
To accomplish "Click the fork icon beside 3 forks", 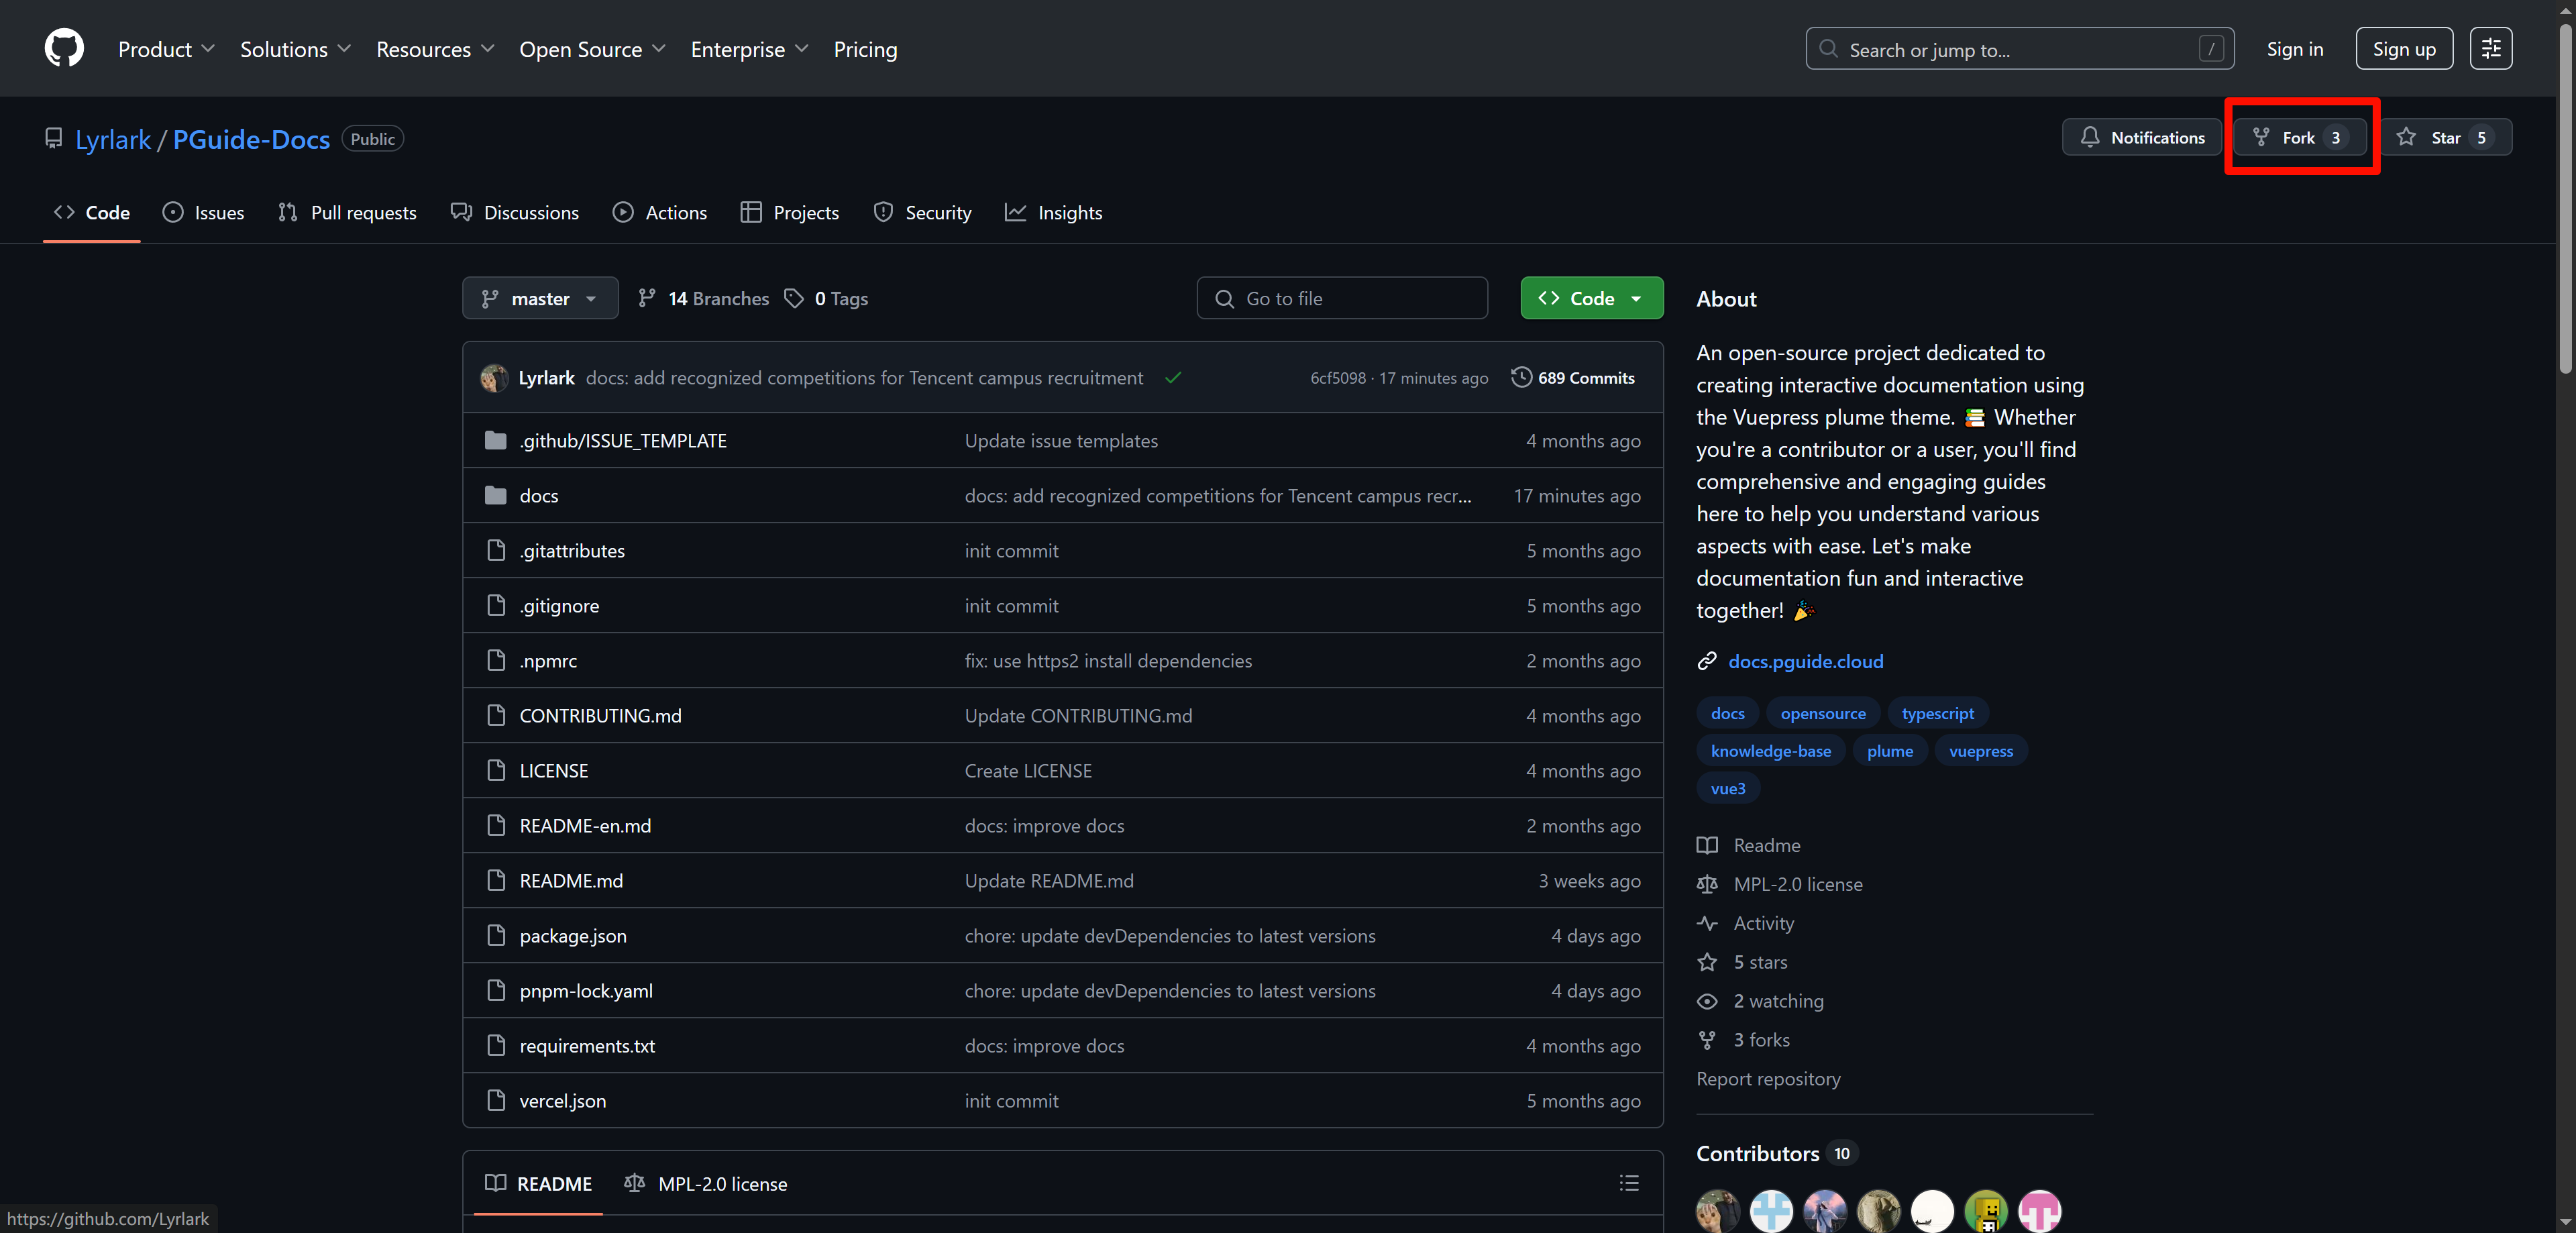I will 1707,1040.
